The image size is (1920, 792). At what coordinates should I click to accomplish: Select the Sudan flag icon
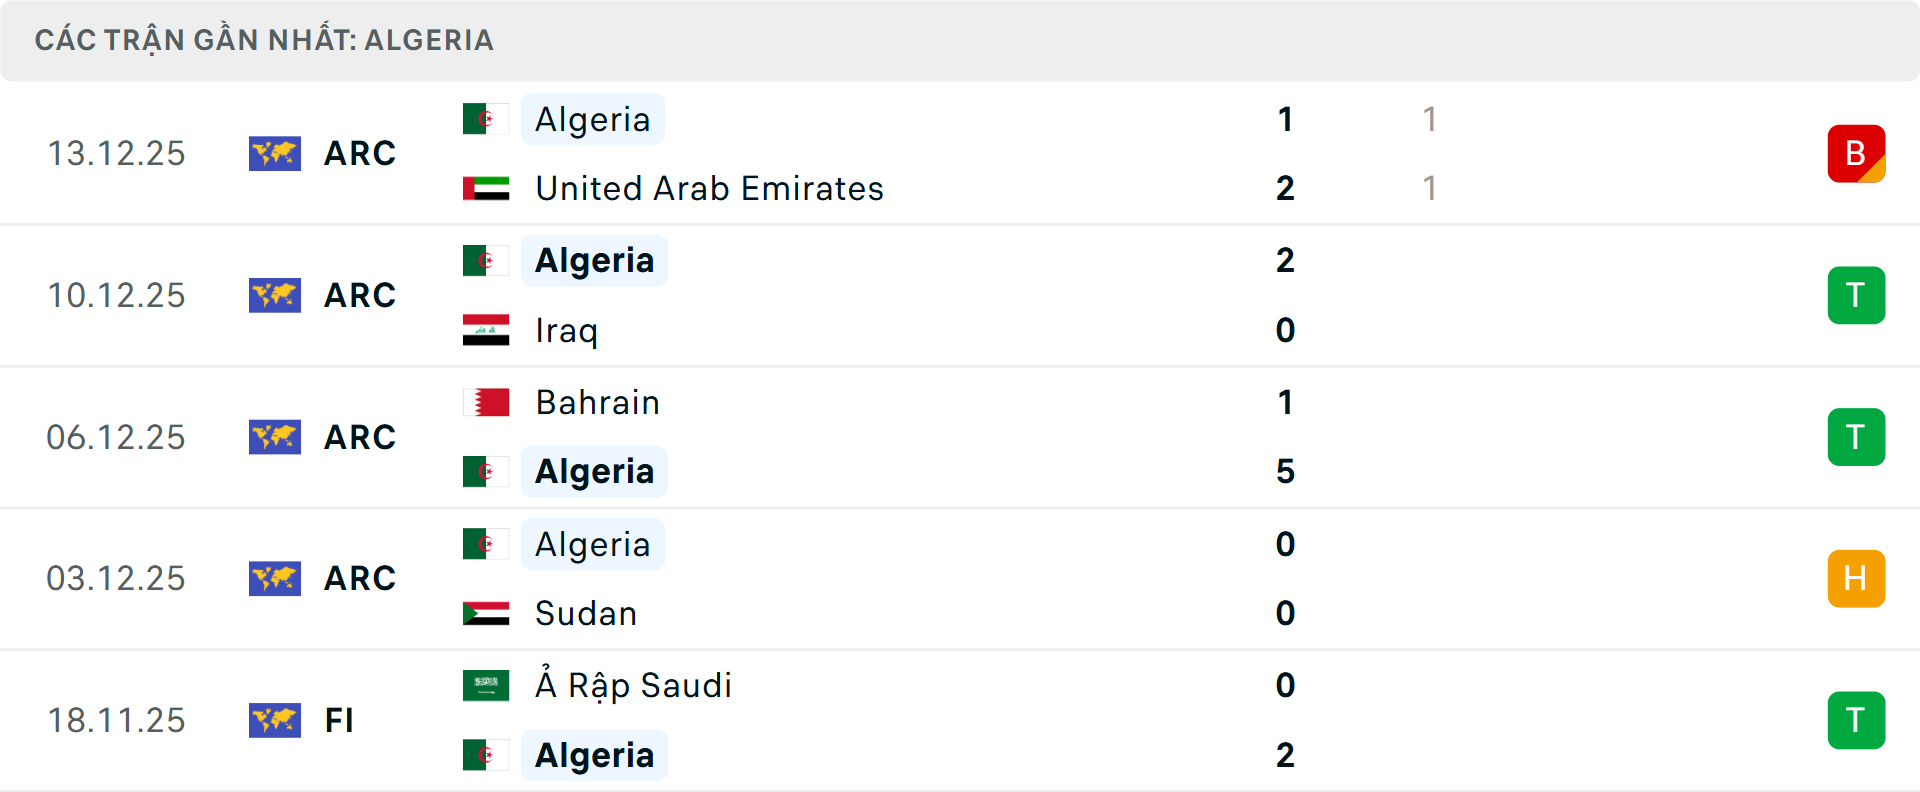[486, 614]
